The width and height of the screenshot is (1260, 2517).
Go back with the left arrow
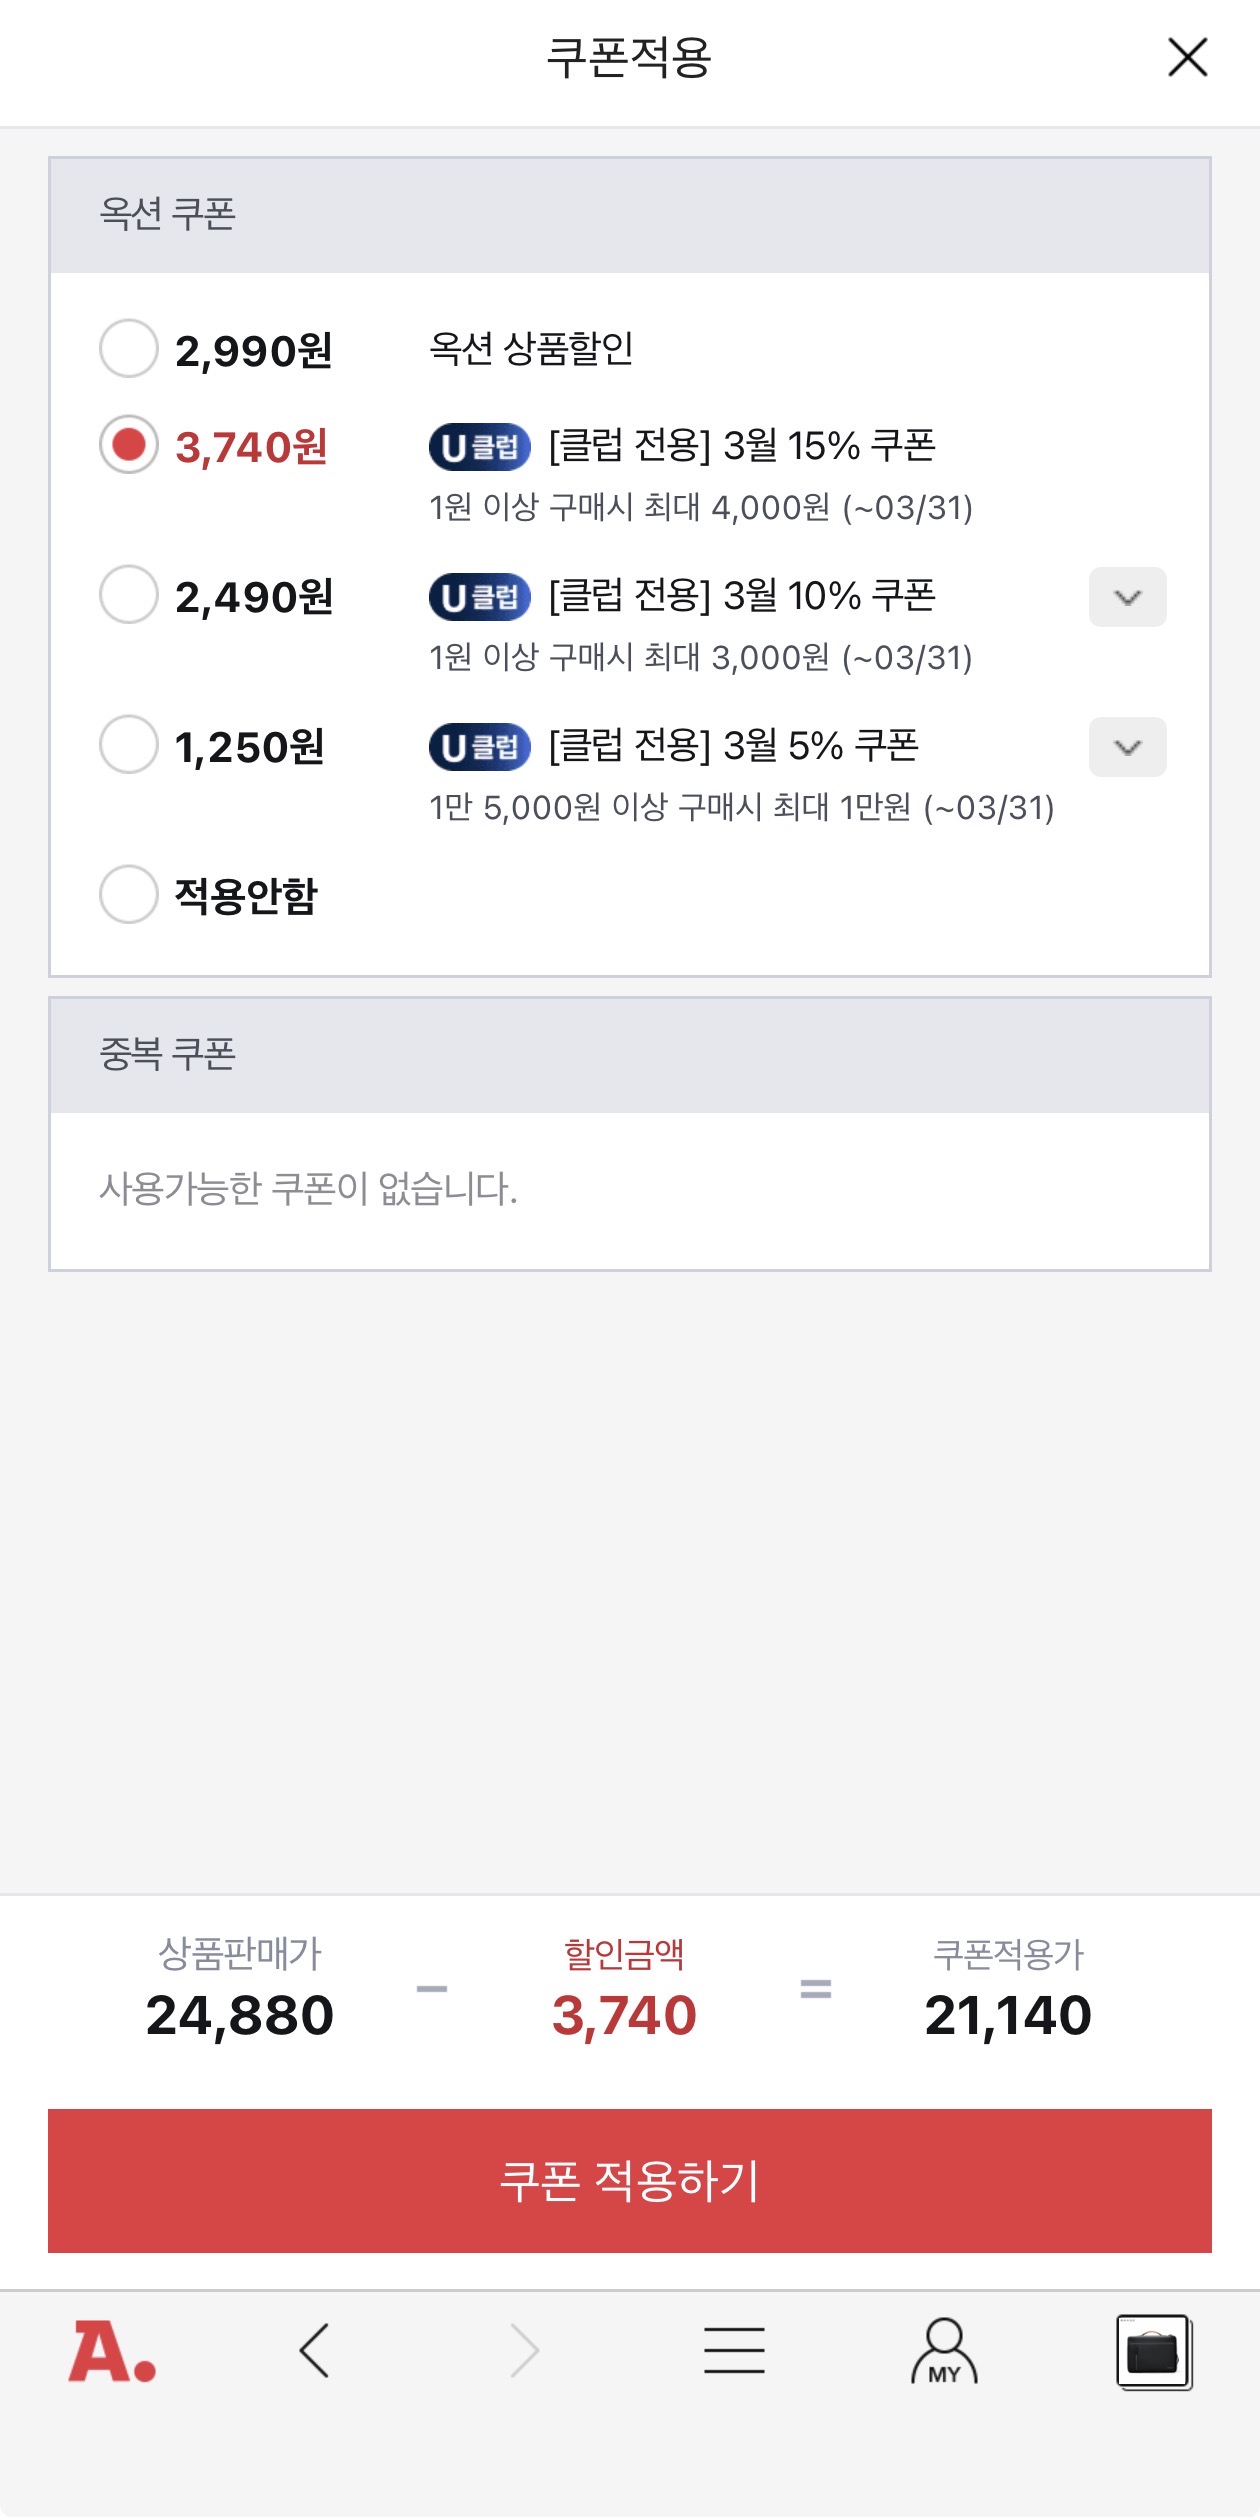(315, 2350)
